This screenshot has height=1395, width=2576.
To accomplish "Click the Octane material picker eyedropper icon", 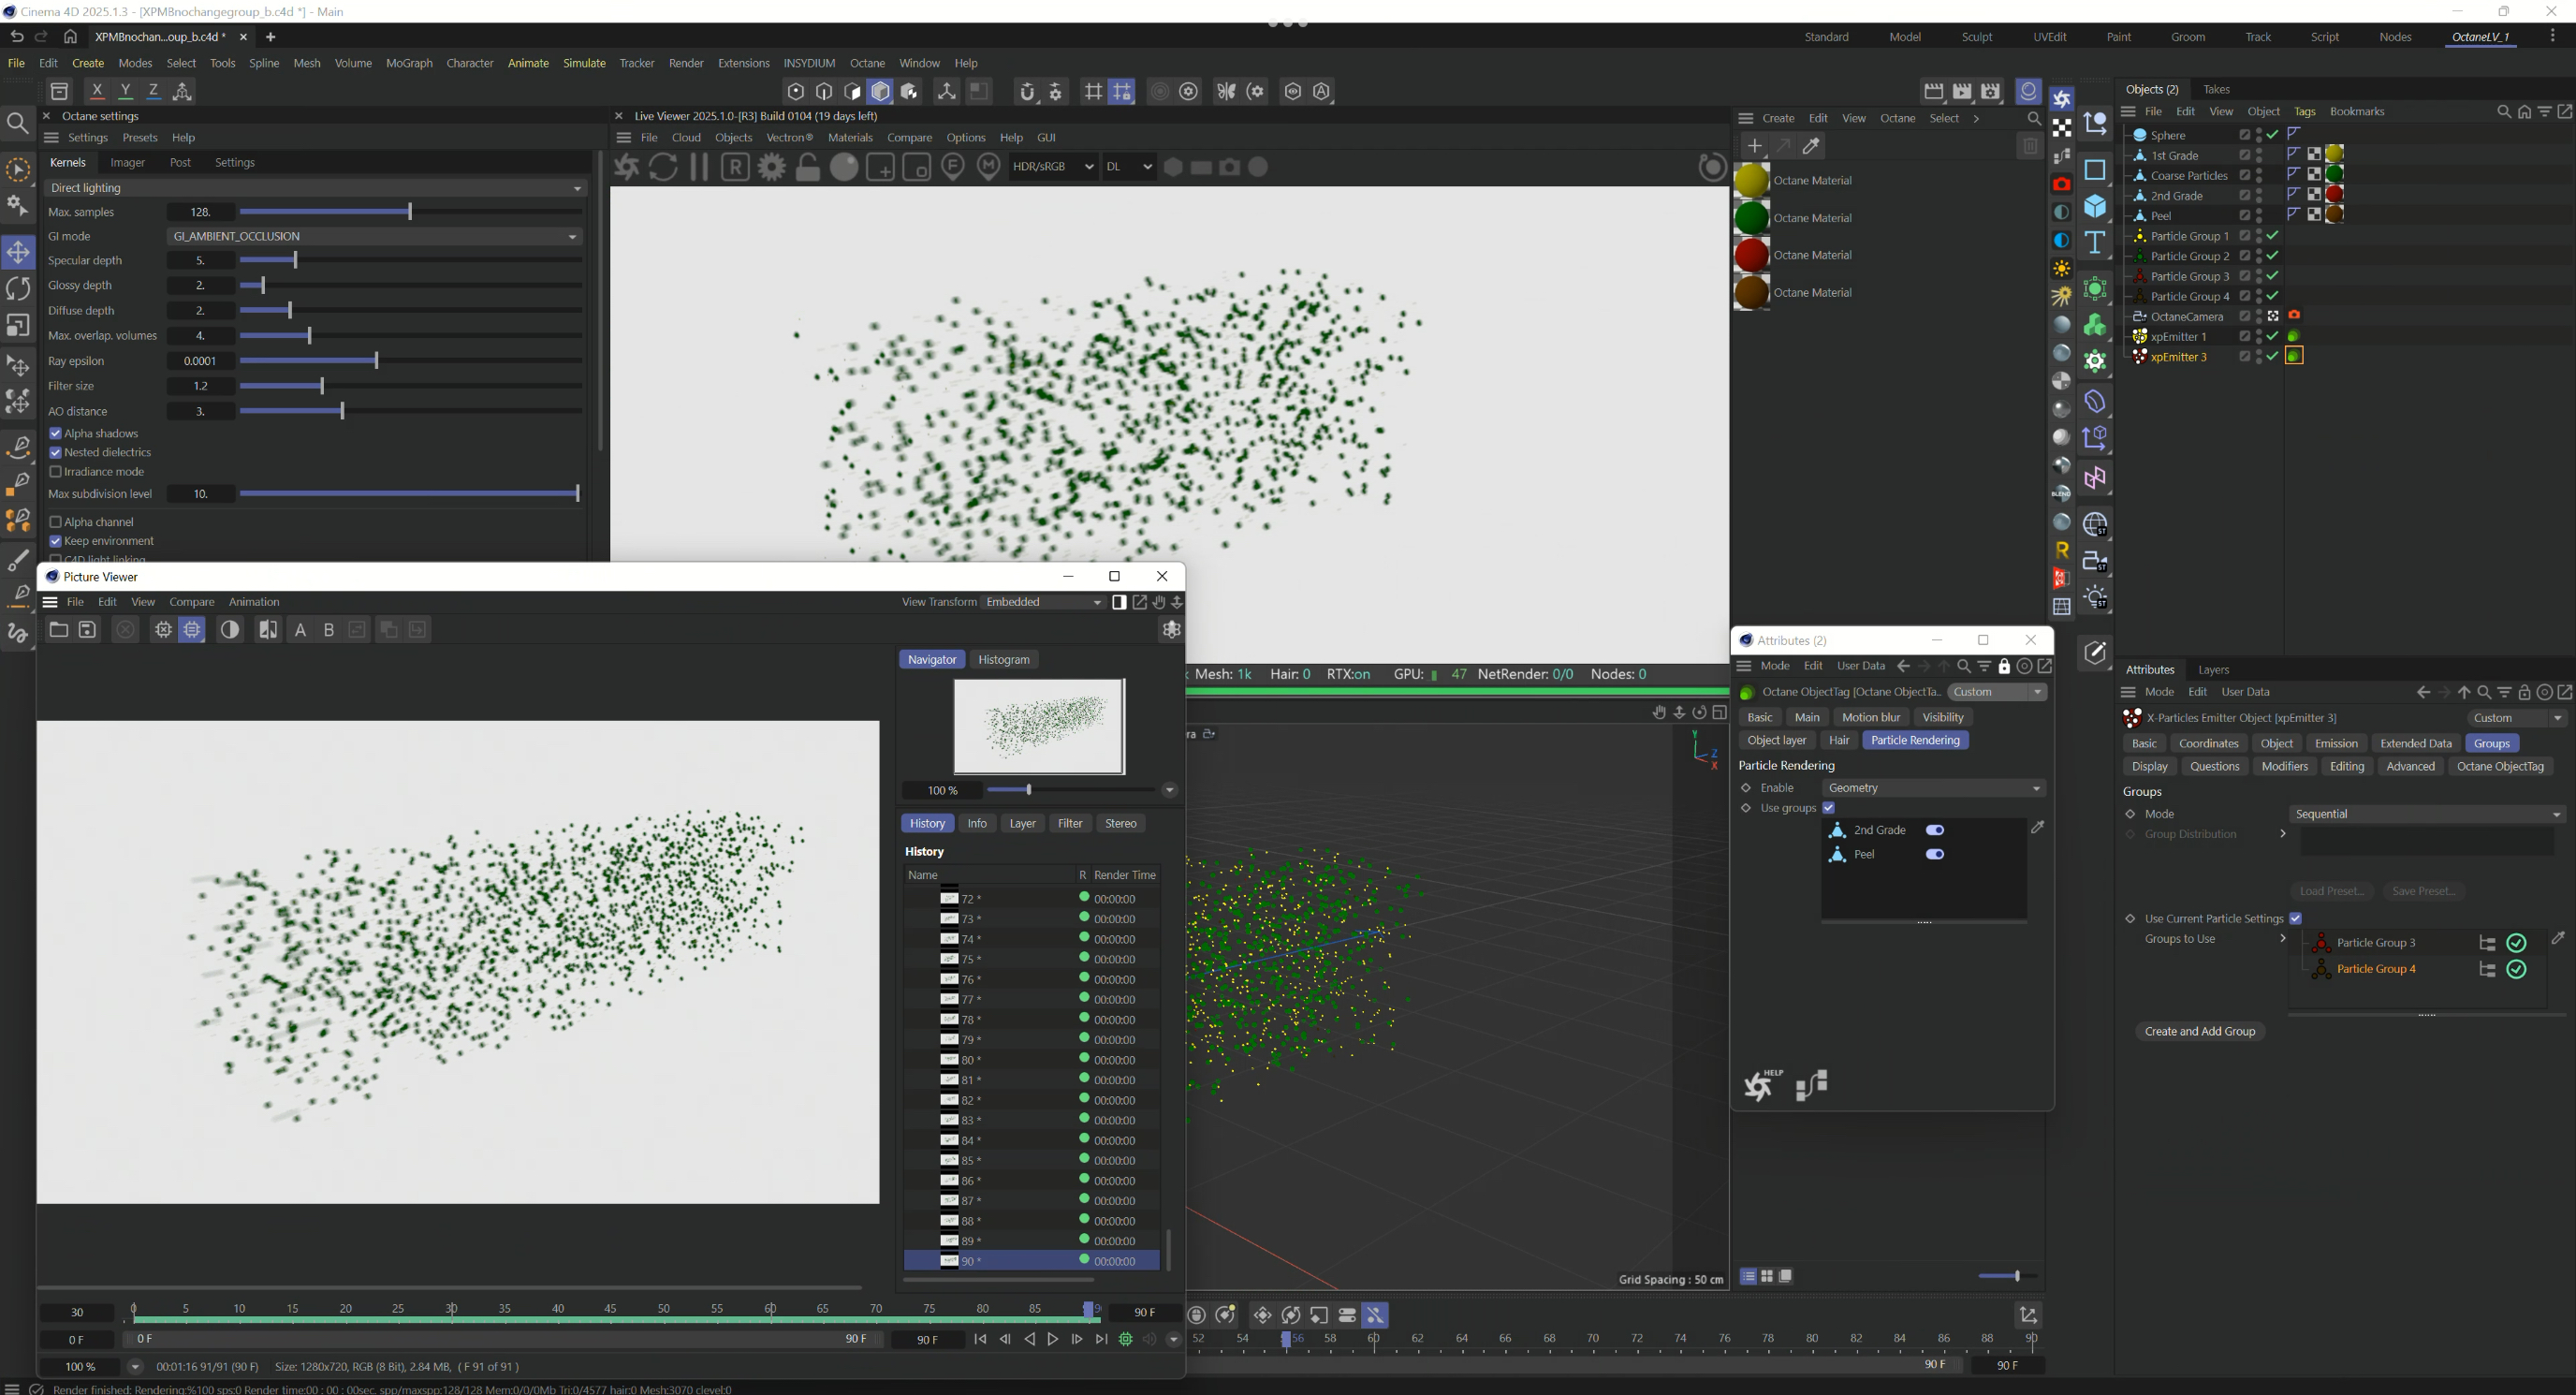I will [1811, 146].
